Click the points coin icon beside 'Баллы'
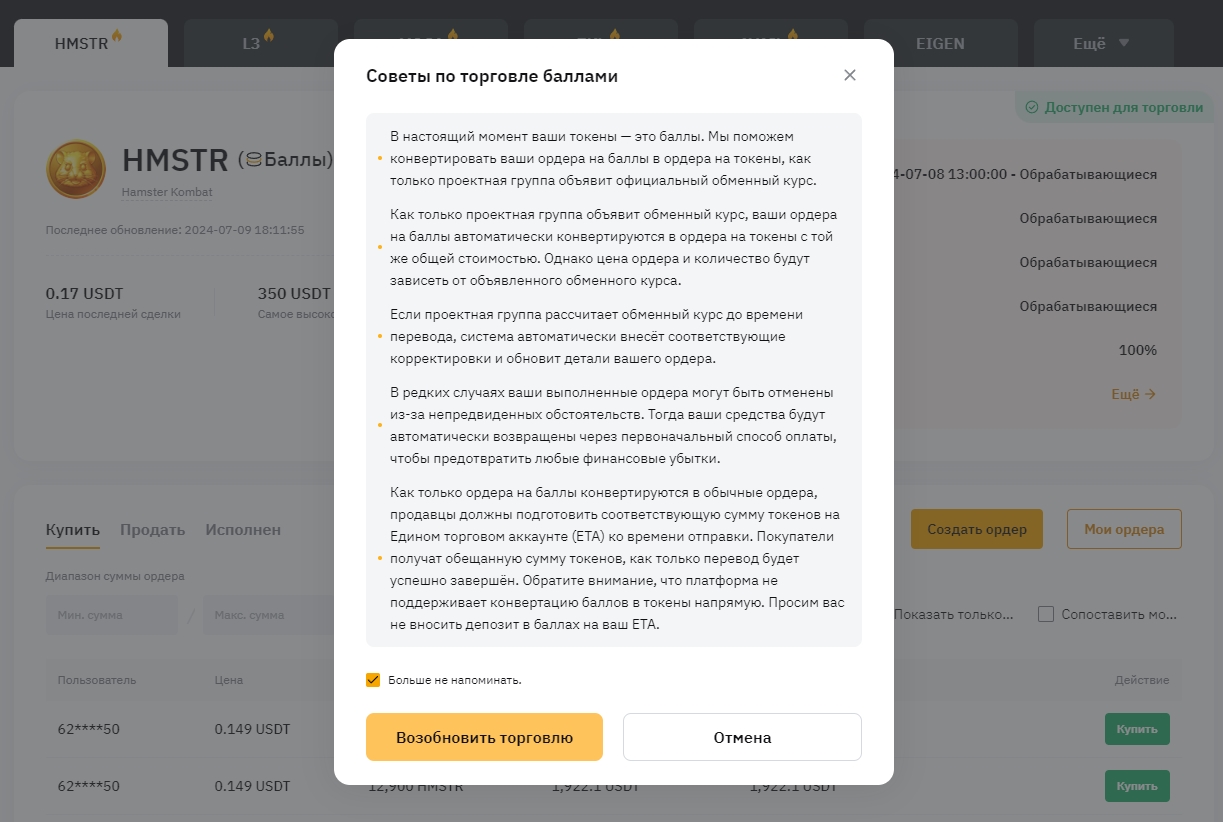The width and height of the screenshot is (1223, 822). (253, 159)
